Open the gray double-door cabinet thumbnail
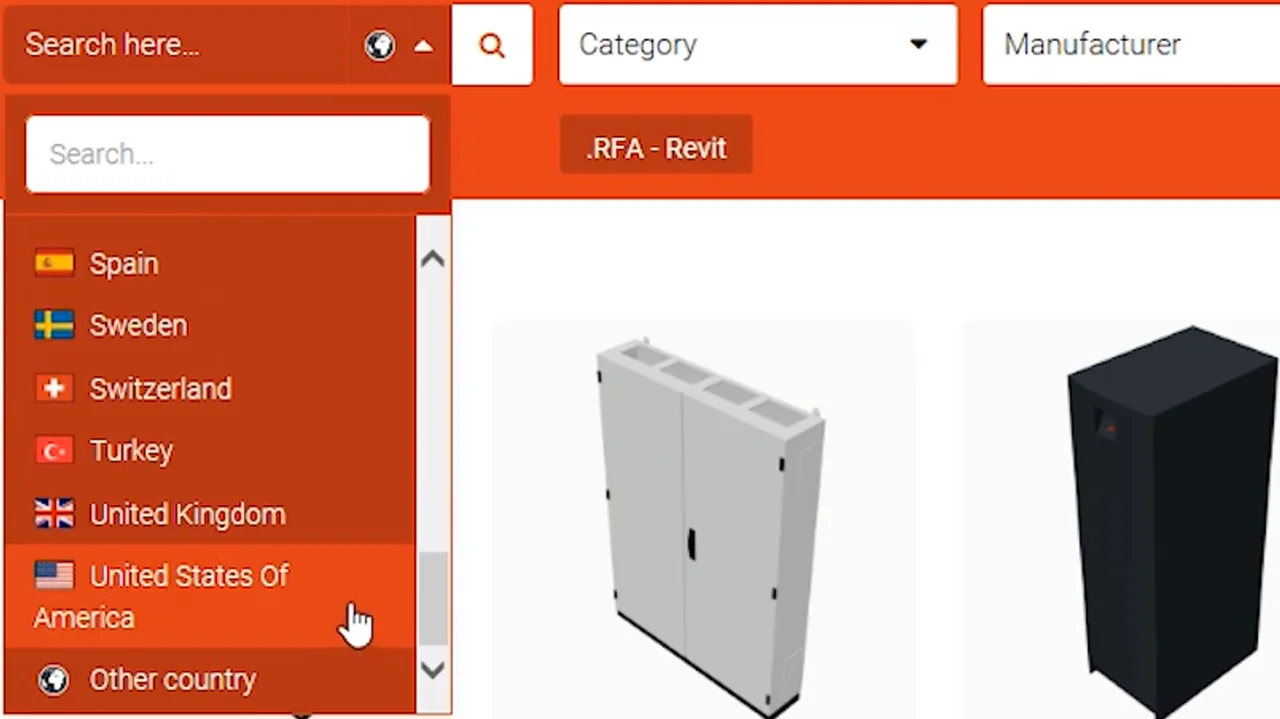The height and width of the screenshot is (719, 1280). (704, 520)
